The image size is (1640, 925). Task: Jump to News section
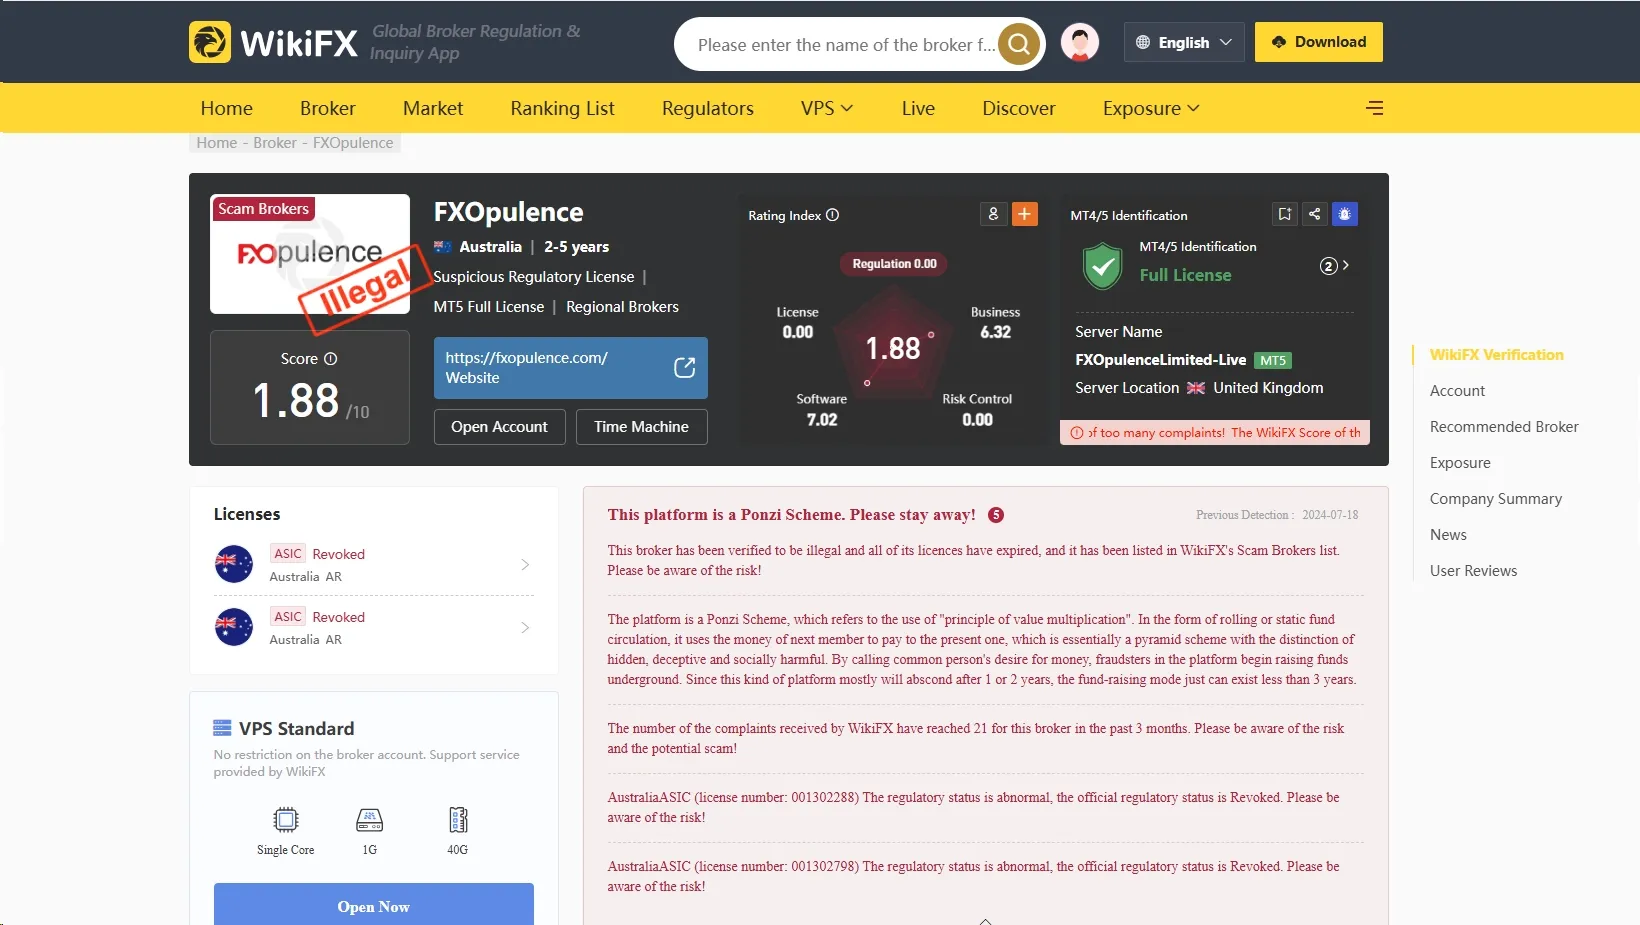click(x=1448, y=535)
